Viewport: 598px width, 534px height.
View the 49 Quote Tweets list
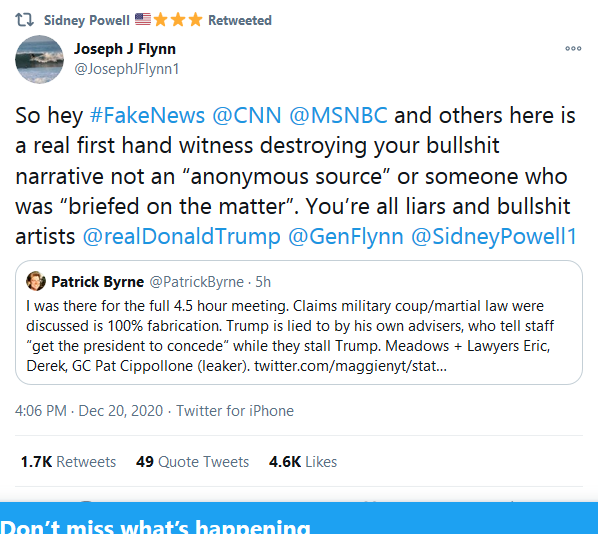pos(192,462)
